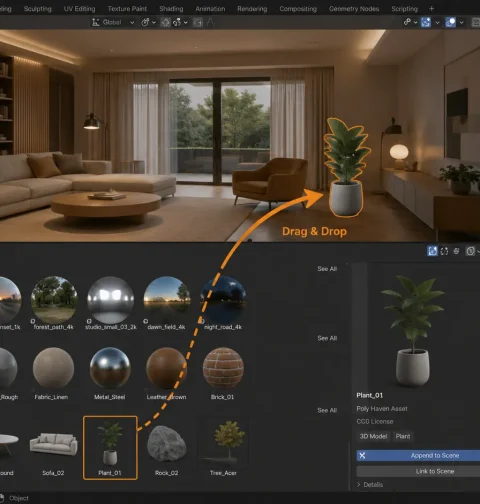
Task: Click the 3D Model tag
Action: 373,436
